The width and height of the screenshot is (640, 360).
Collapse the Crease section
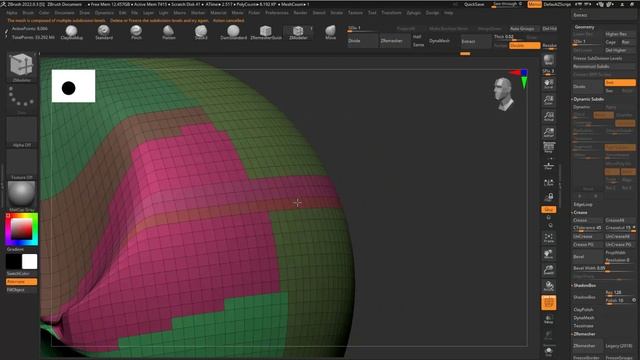pyautogui.click(x=580, y=212)
